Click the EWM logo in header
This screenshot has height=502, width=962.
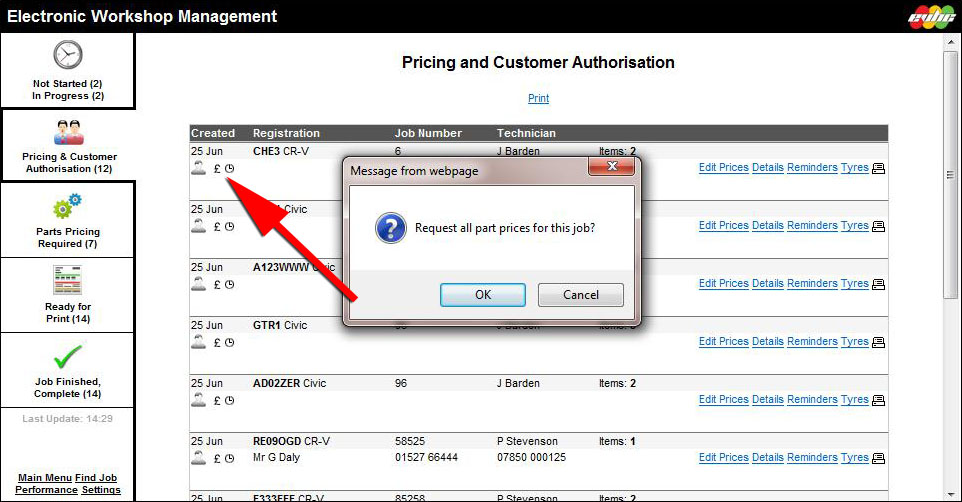coord(931,17)
